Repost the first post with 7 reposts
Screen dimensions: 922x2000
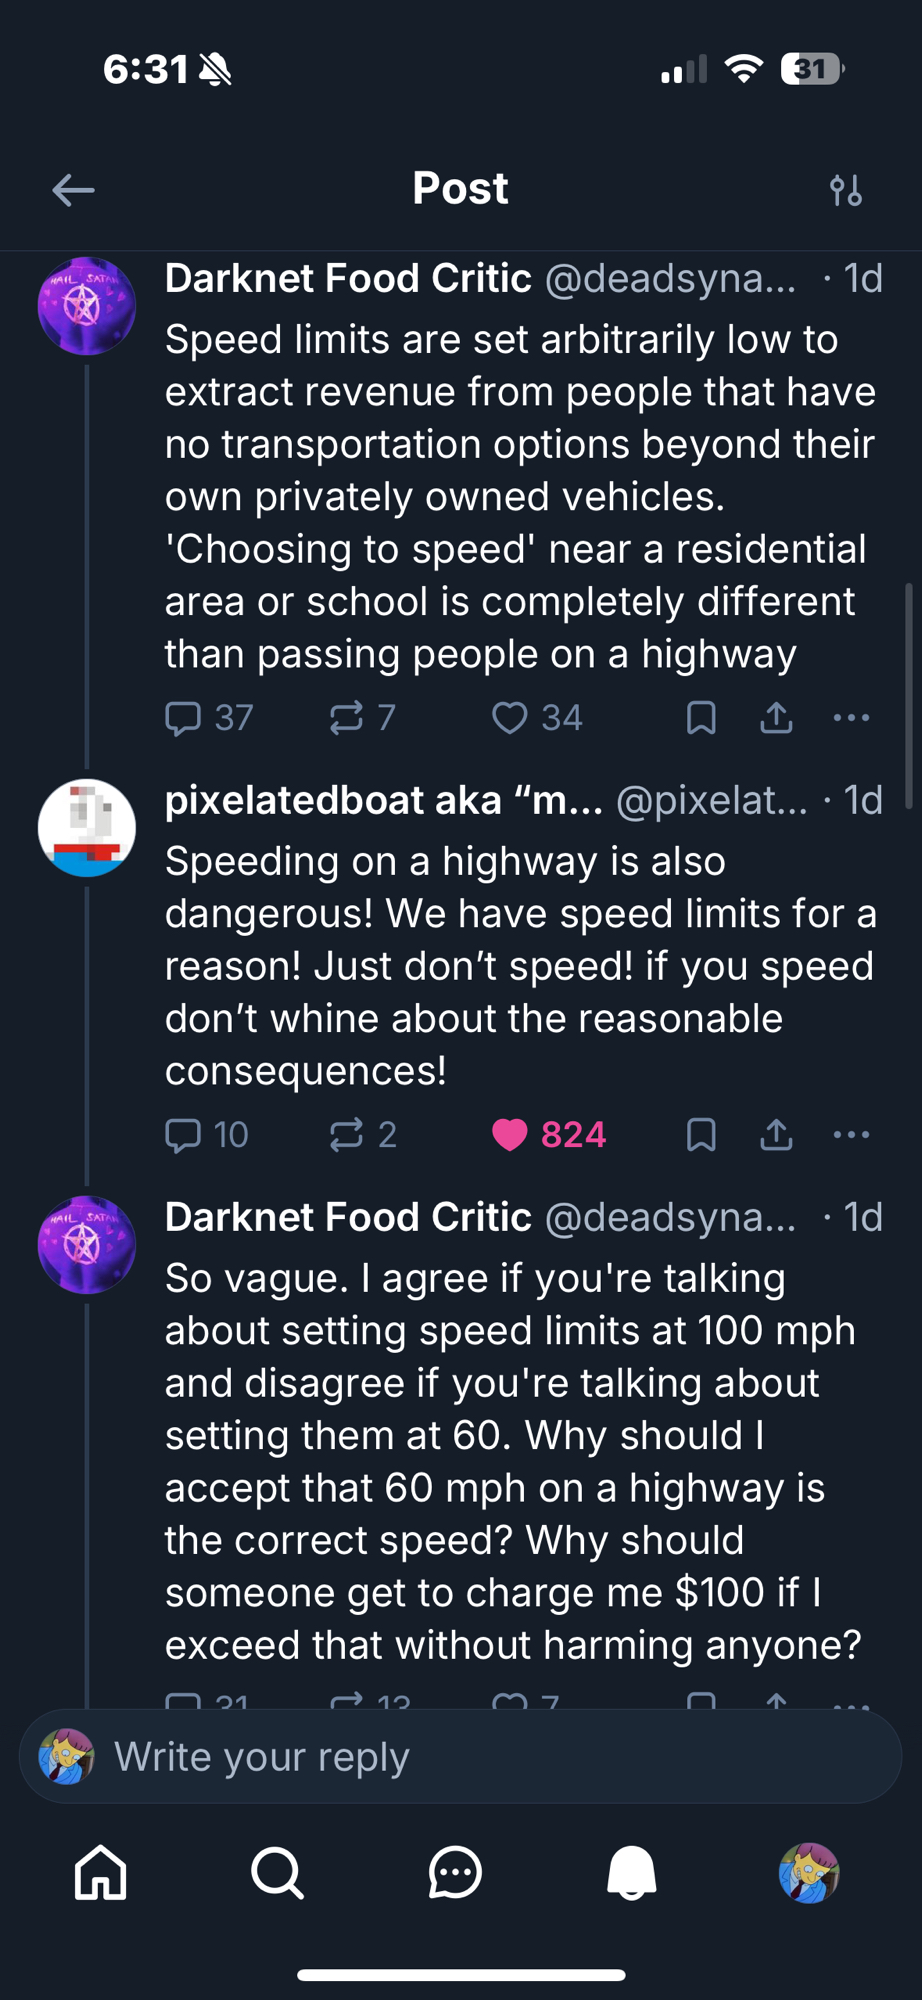point(346,718)
